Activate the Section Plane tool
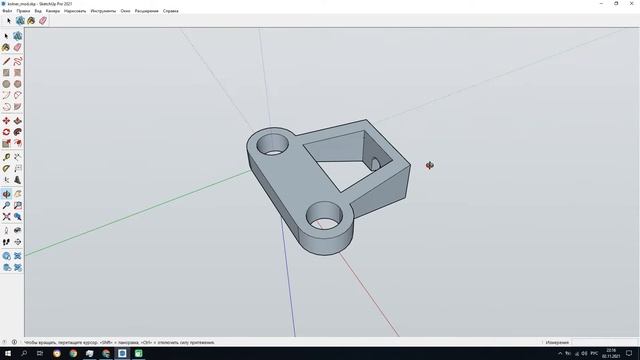This screenshot has width=640, height=360. pos(18,242)
